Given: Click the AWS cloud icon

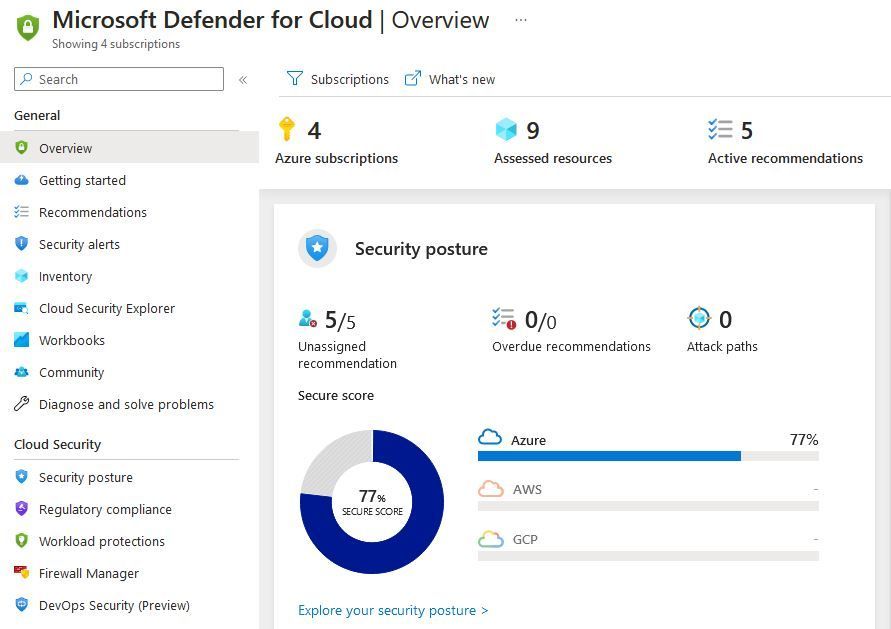Looking at the screenshot, I should [490, 489].
